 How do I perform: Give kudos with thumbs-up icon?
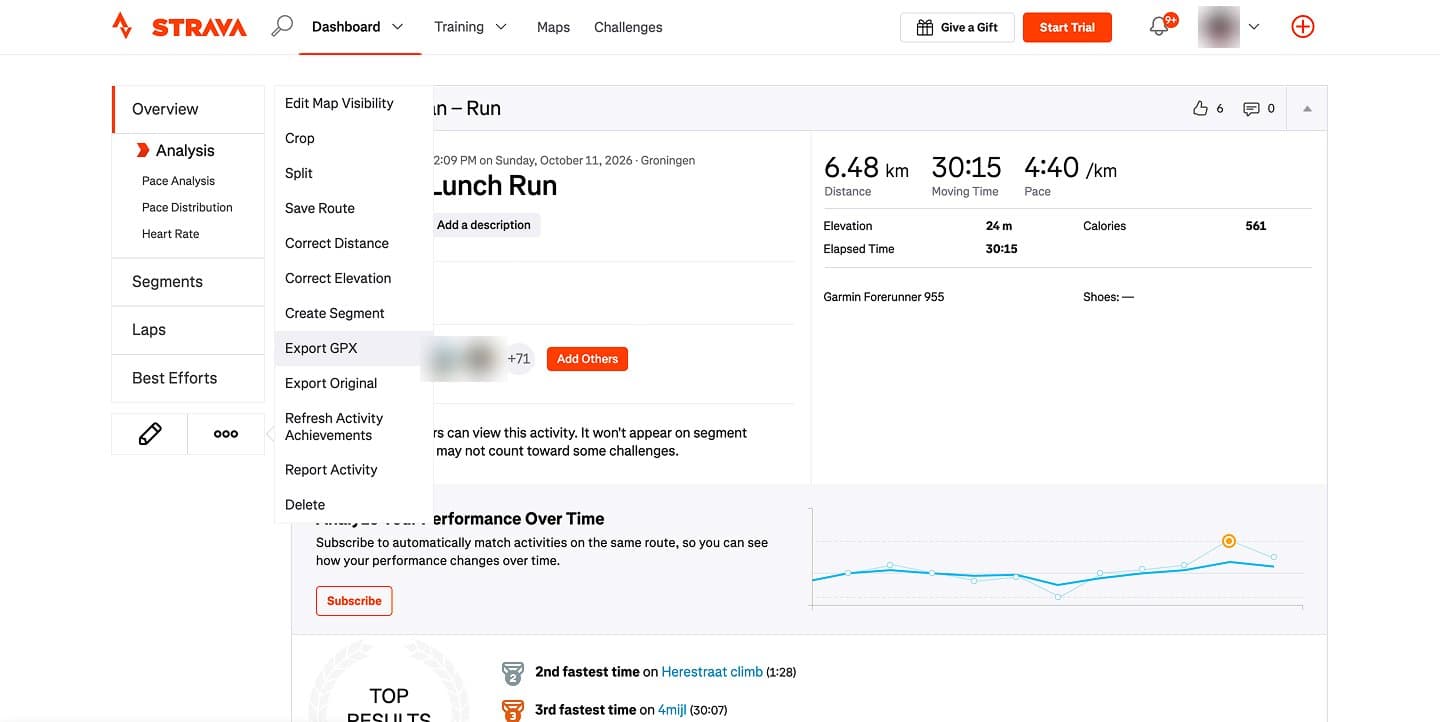click(1201, 109)
